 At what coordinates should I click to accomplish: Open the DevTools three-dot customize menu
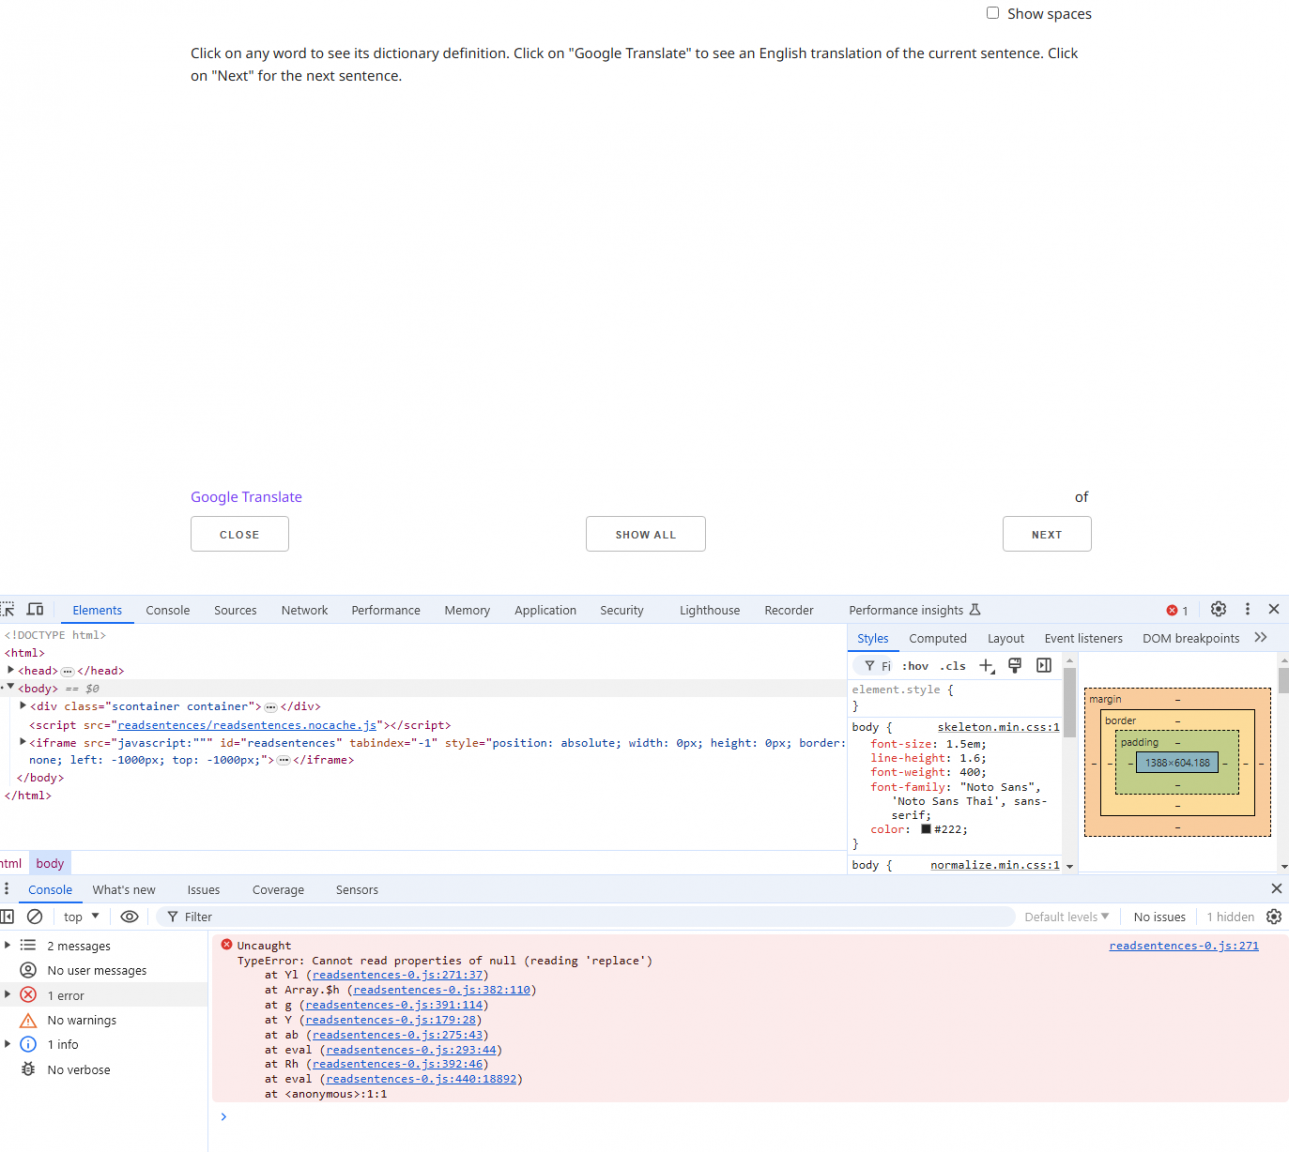1247,609
